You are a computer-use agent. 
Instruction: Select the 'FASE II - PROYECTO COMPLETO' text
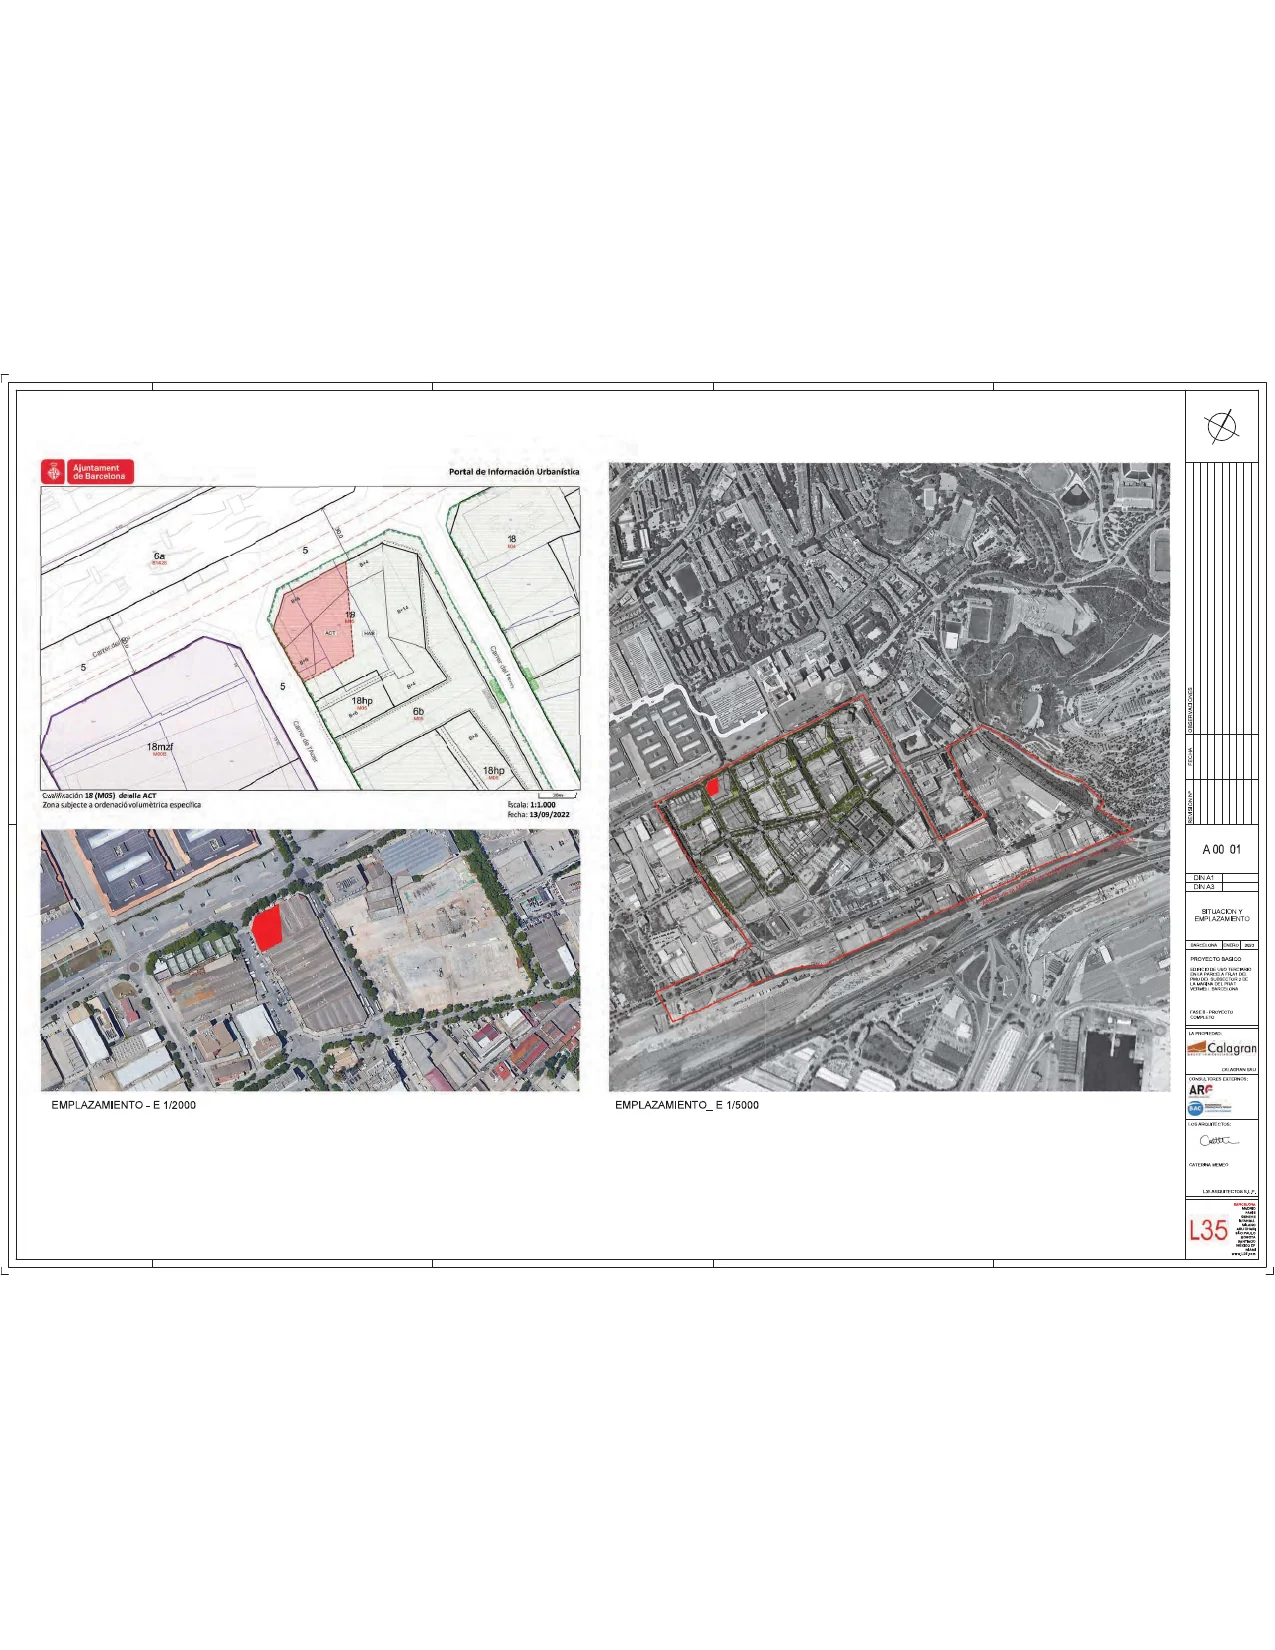[x=1211, y=1014]
